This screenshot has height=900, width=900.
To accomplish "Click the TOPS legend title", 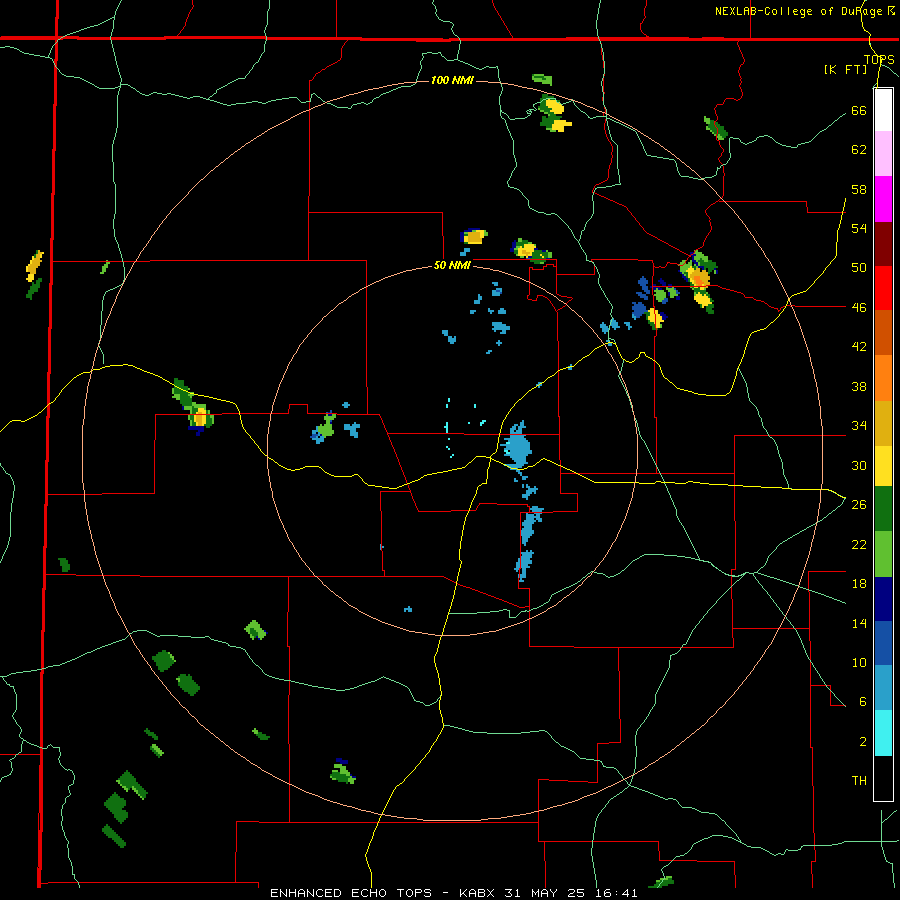I will (879, 59).
